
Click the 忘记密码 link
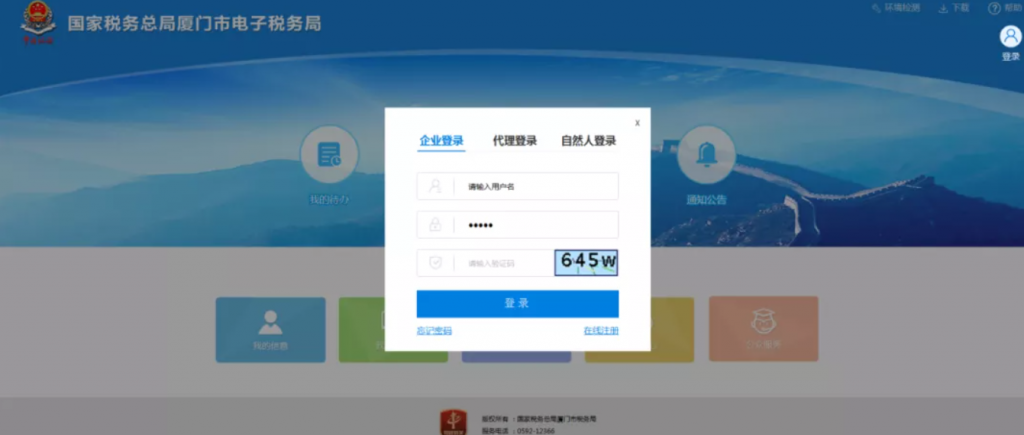[x=434, y=330]
